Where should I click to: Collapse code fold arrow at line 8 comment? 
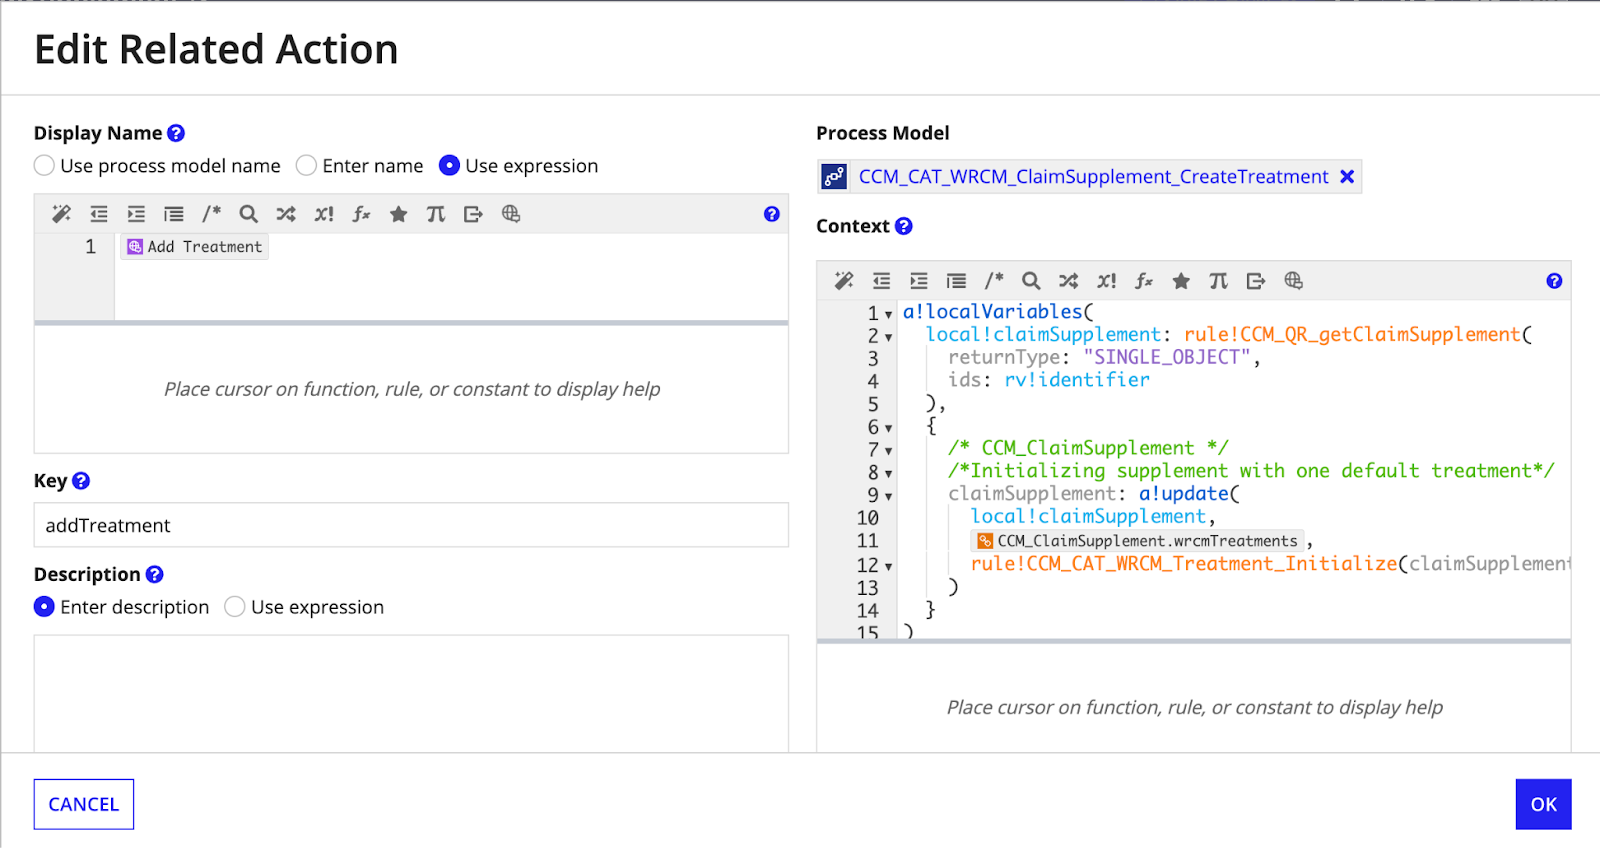click(x=888, y=473)
